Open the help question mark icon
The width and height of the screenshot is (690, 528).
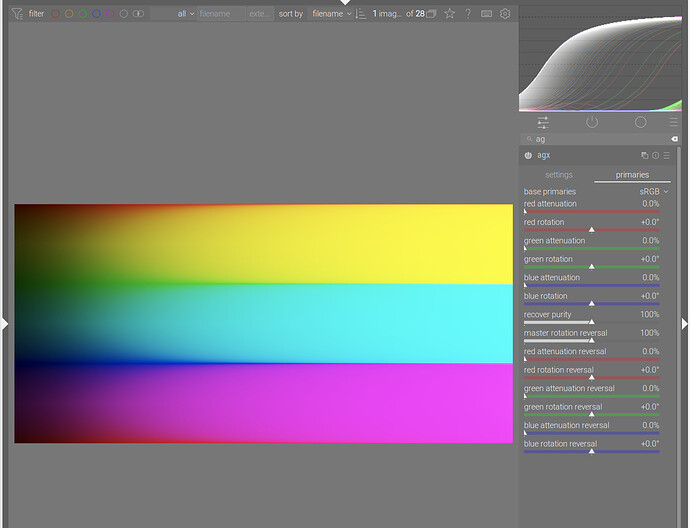(468, 14)
